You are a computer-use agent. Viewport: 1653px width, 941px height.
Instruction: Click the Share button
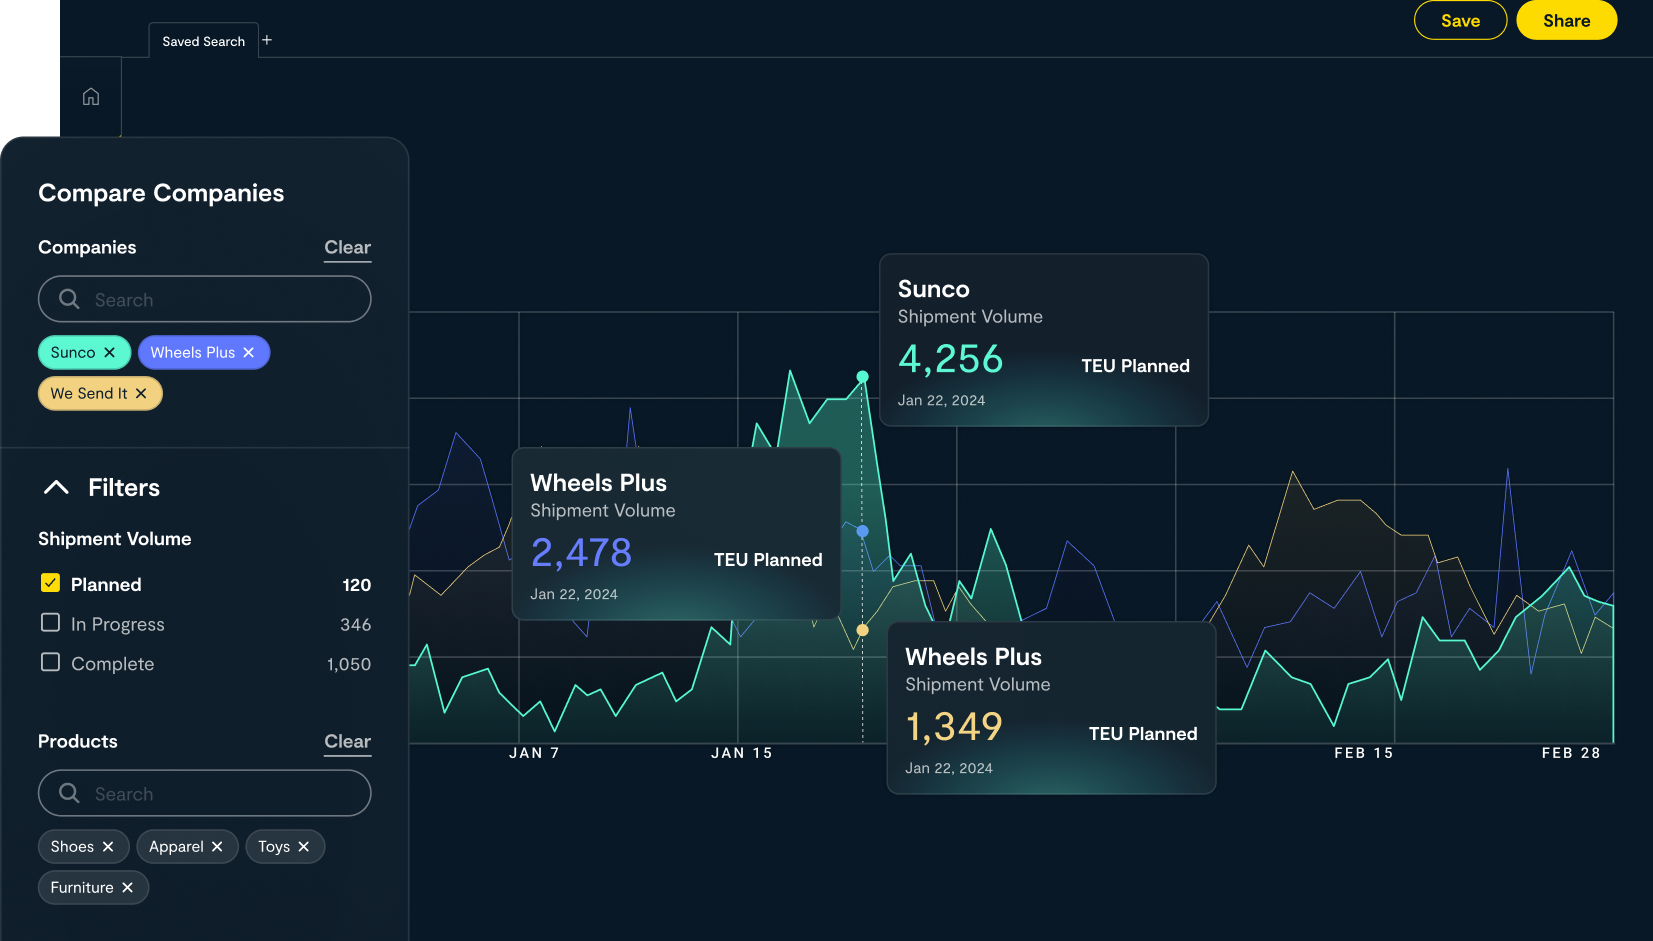1566,20
